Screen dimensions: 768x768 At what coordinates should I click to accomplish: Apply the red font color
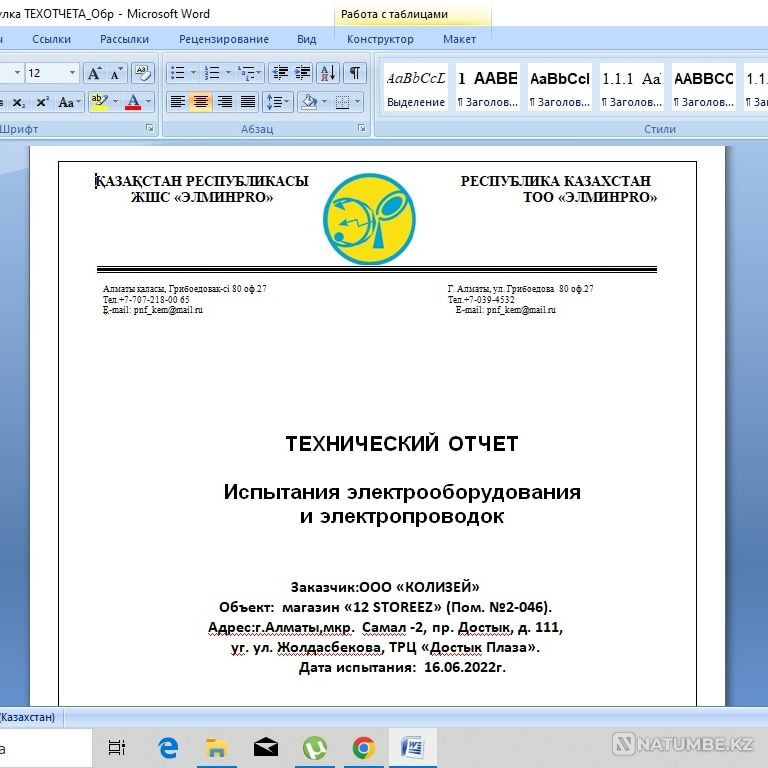point(133,102)
